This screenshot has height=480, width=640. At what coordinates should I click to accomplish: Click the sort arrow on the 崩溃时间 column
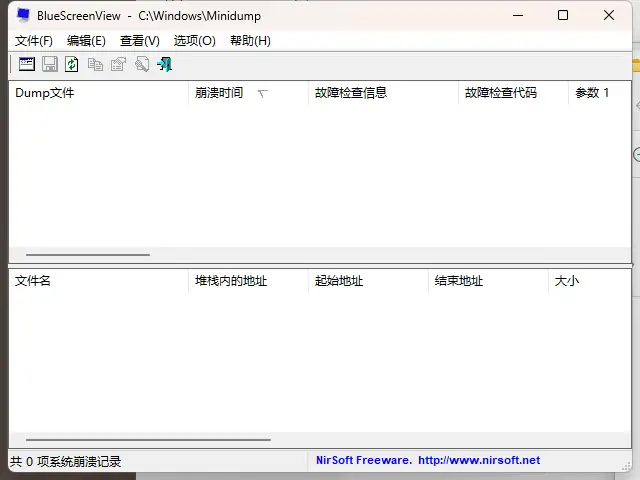click(262, 94)
